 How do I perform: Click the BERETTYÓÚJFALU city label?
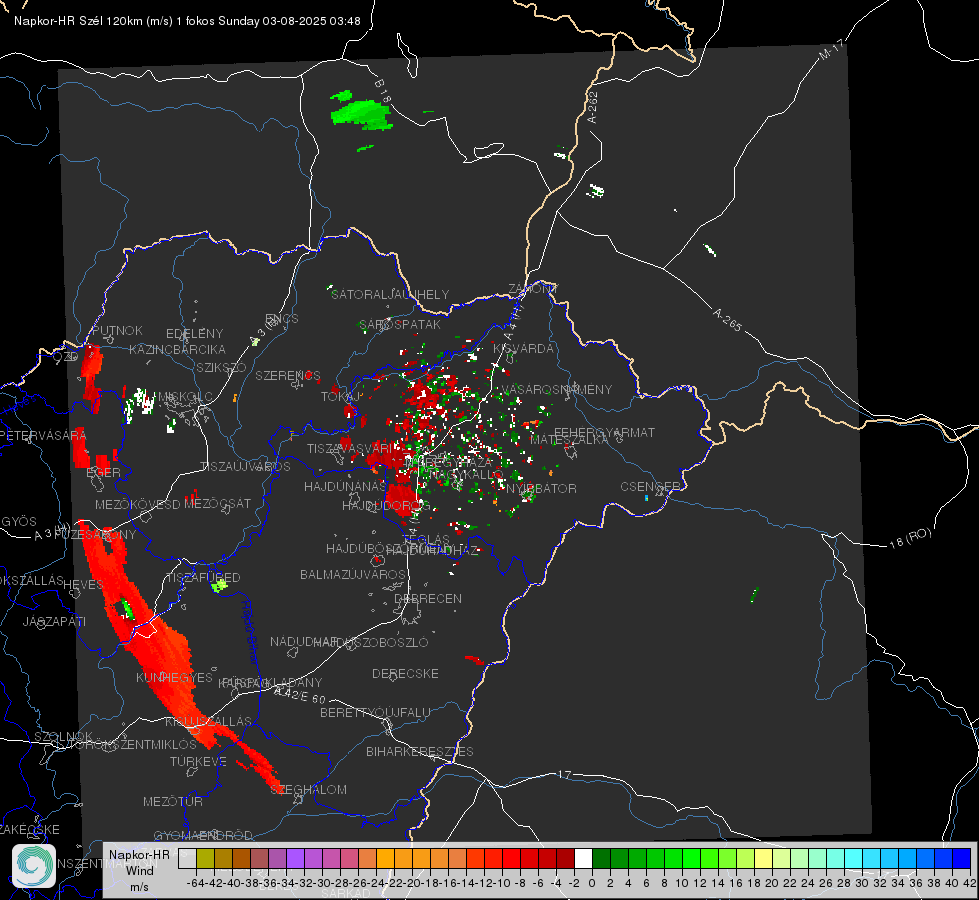click(375, 712)
